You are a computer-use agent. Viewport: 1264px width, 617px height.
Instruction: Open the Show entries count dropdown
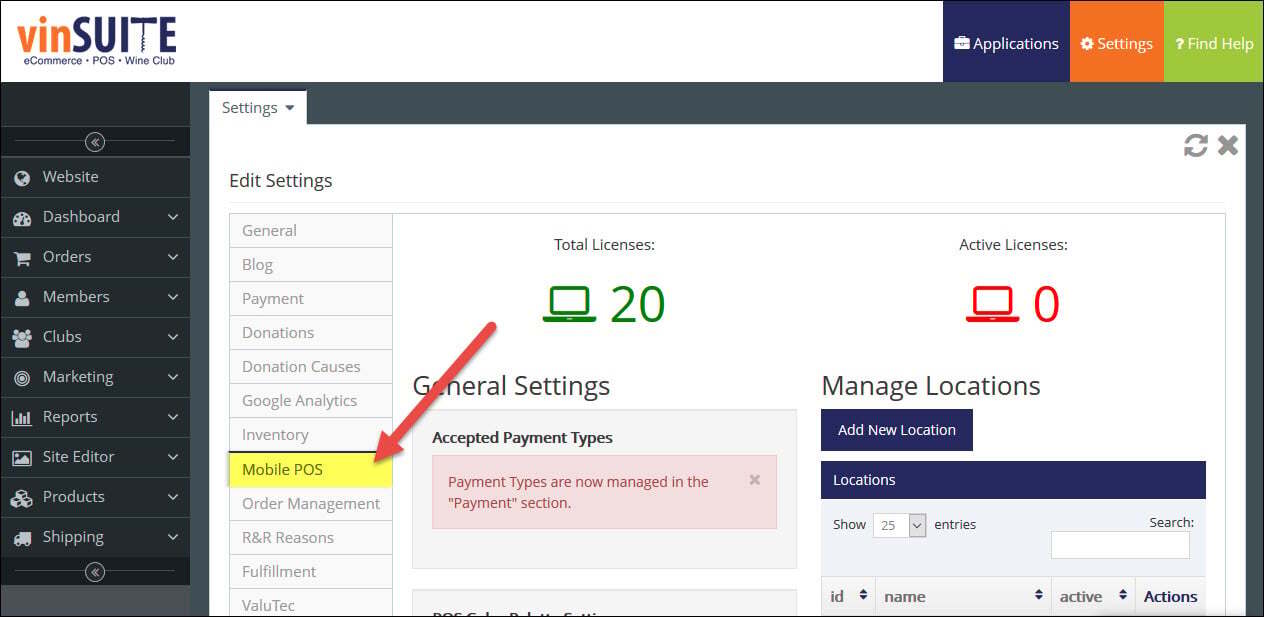[899, 525]
